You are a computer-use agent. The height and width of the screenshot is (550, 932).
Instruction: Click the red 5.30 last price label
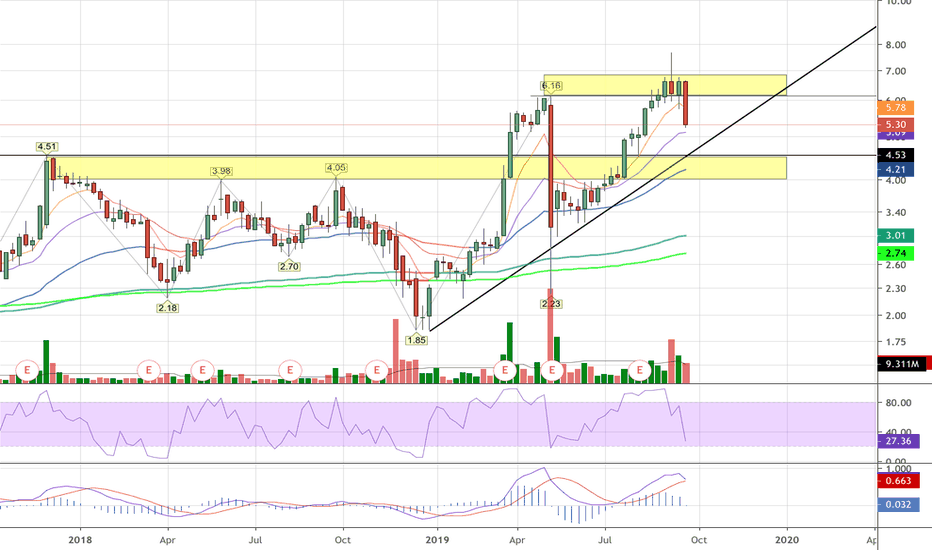tap(895, 124)
